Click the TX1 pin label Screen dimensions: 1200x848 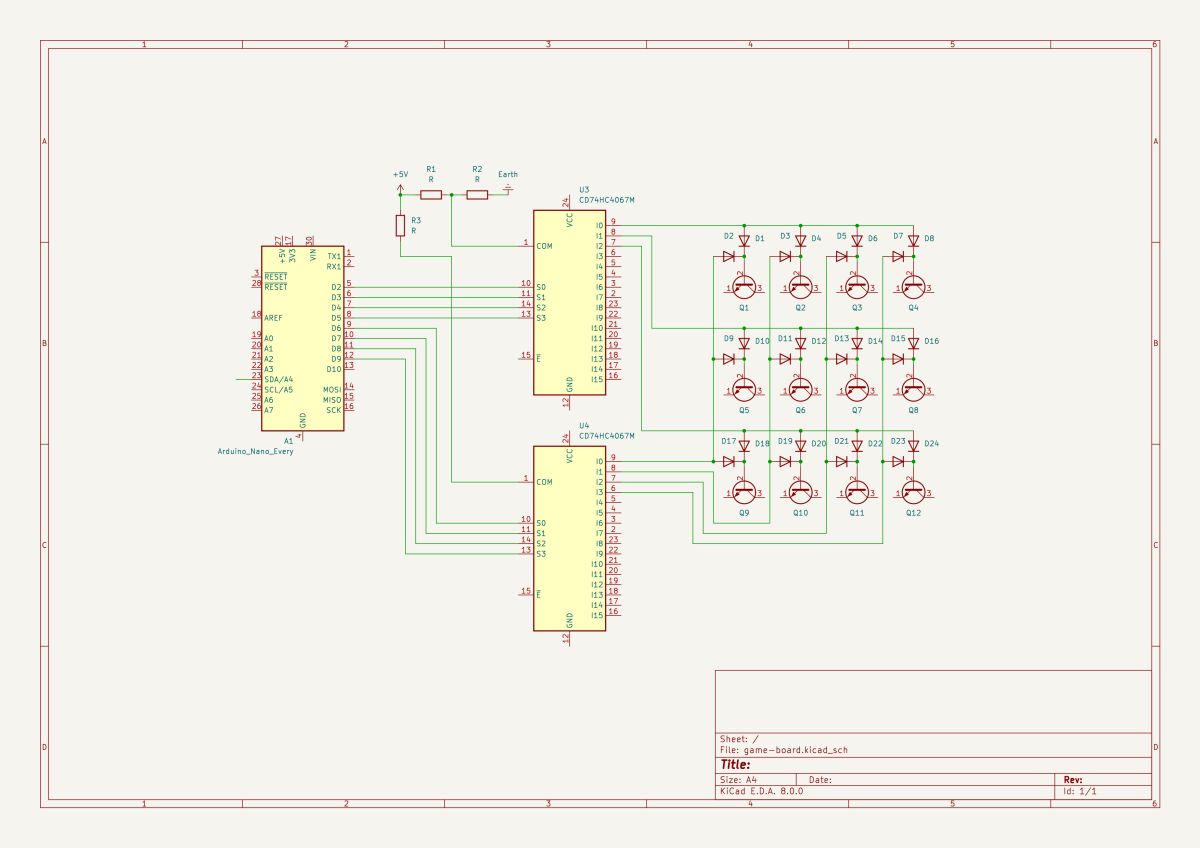[x=334, y=256]
